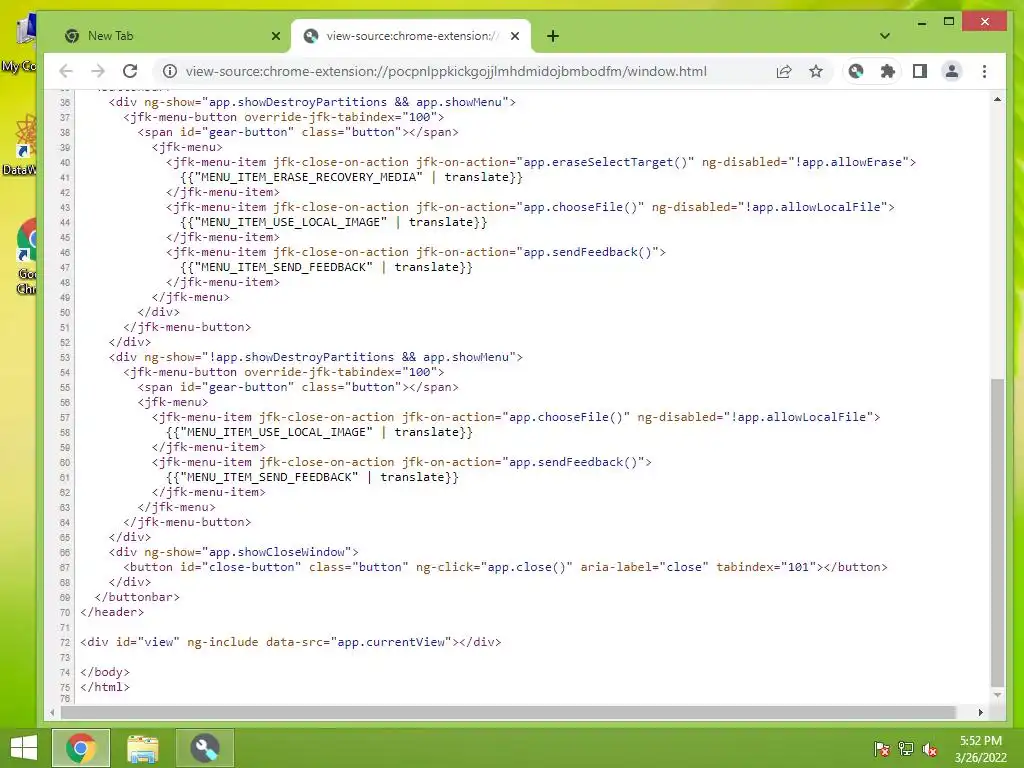Screen dimensions: 1024x768
Task: Click horizontal scrollbar right arrow
Action: point(980,712)
